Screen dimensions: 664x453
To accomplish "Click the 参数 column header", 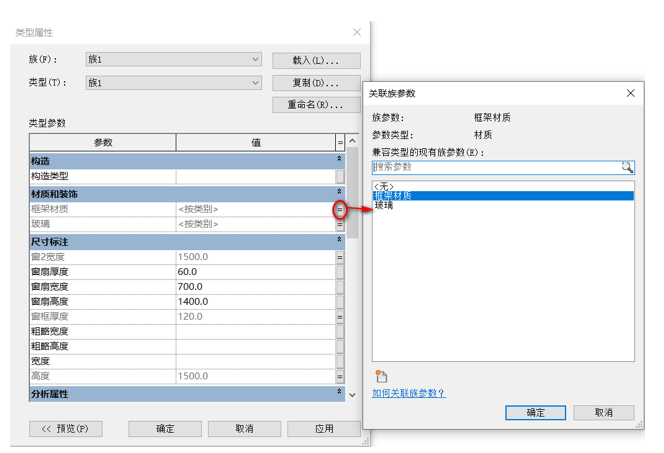I will (x=102, y=143).
